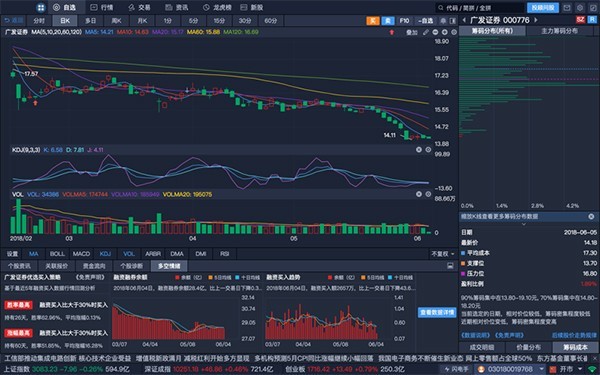
Task: Click the top-right skin or window icon
Action: coord(593,7)
